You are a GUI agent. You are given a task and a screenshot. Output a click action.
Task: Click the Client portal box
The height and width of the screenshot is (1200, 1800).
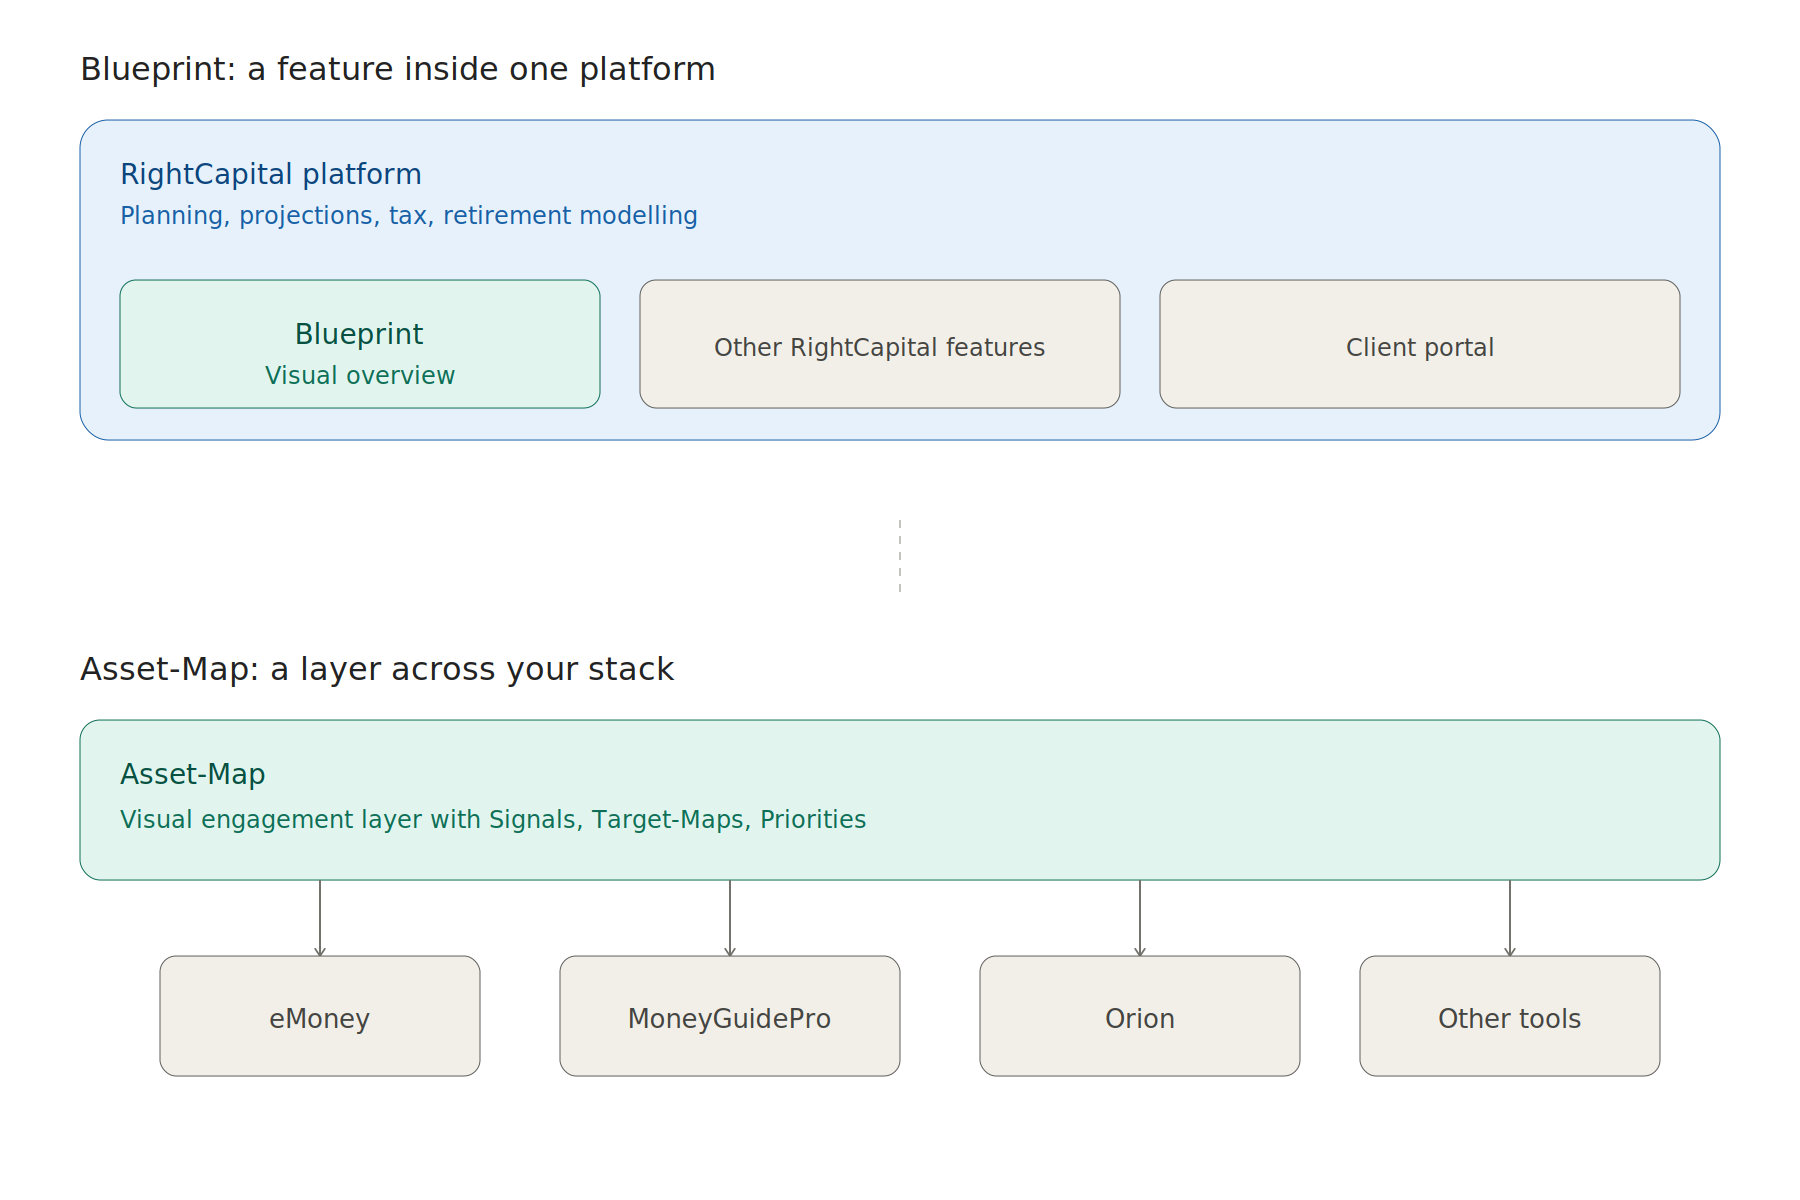(1419, 346)
